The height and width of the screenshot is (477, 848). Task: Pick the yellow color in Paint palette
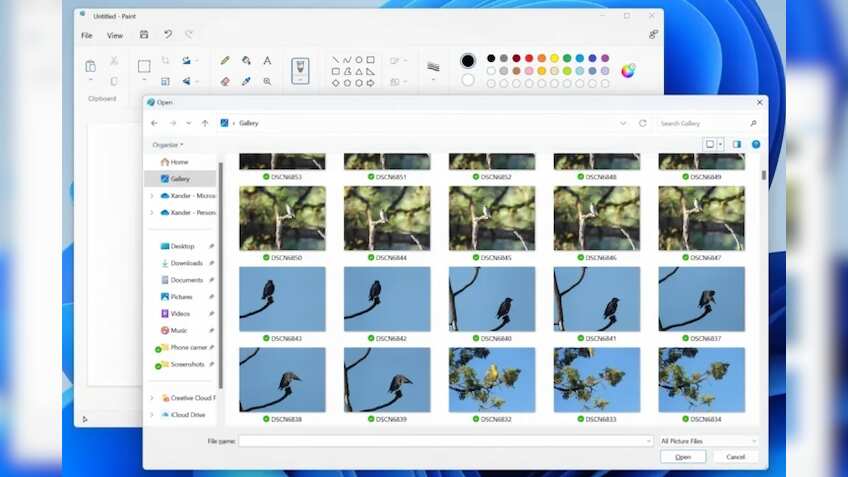coord(554,58)
